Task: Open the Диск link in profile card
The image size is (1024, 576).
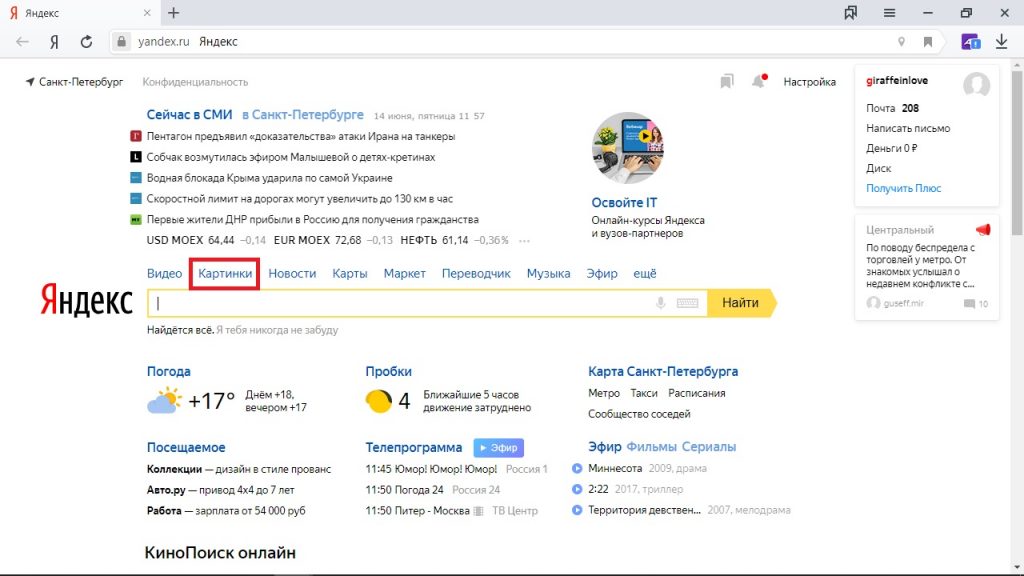Action: coord(878,168)
